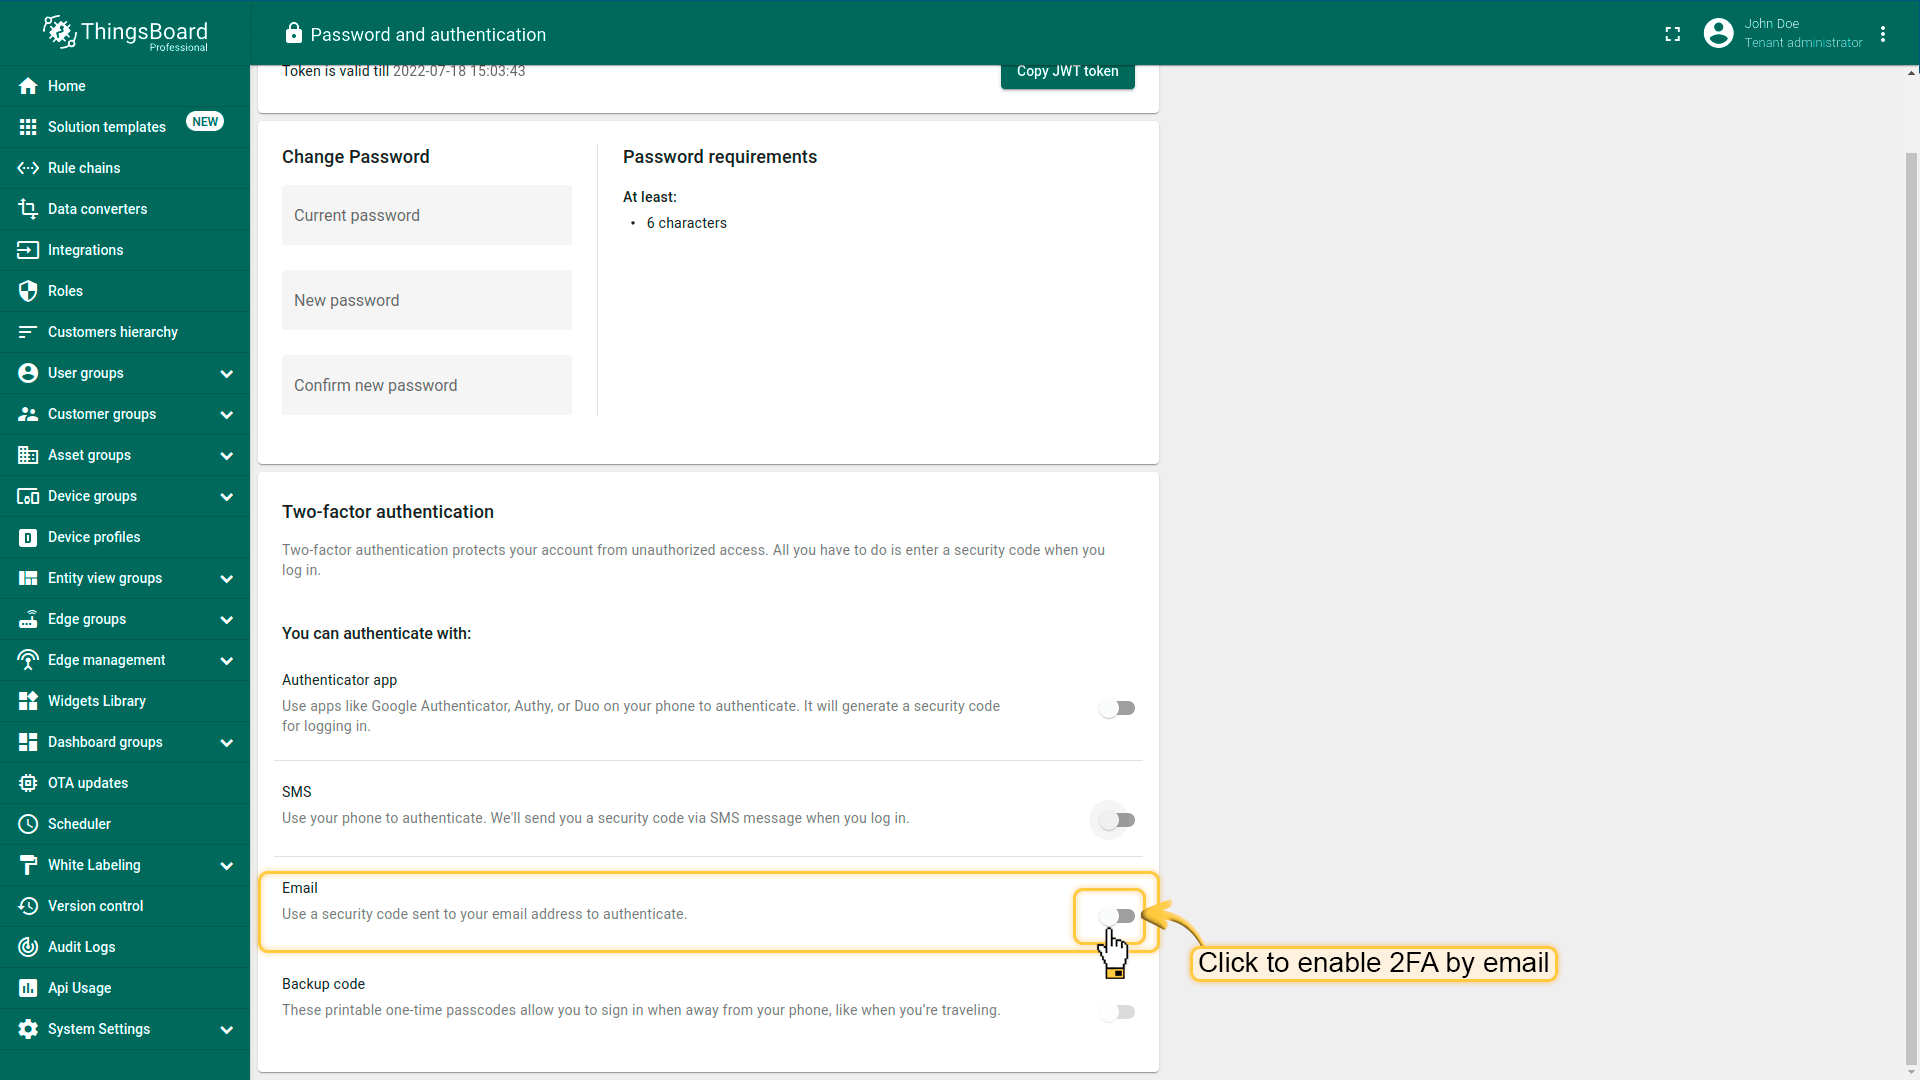Click the Roles shield icon

[28, 291]
